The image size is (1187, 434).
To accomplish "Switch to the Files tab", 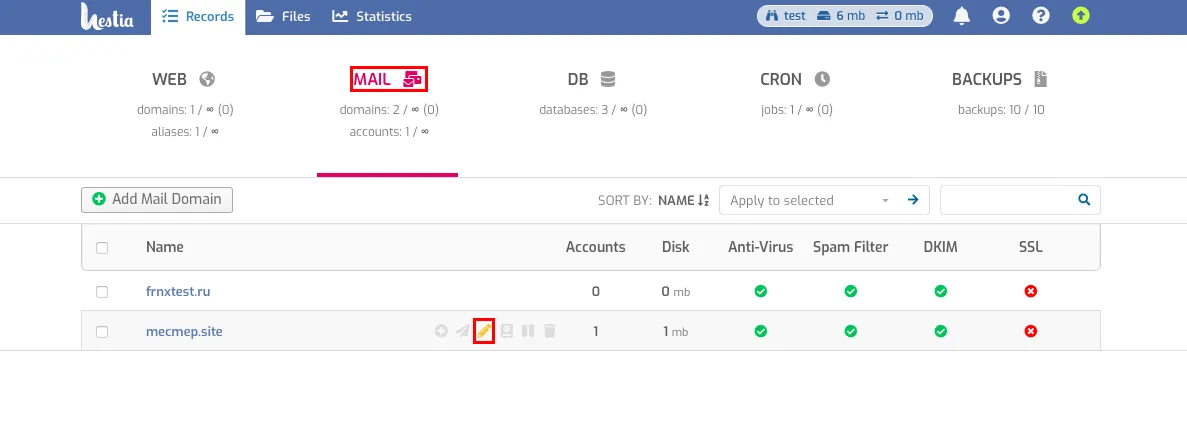I will (x=283, y=17).
